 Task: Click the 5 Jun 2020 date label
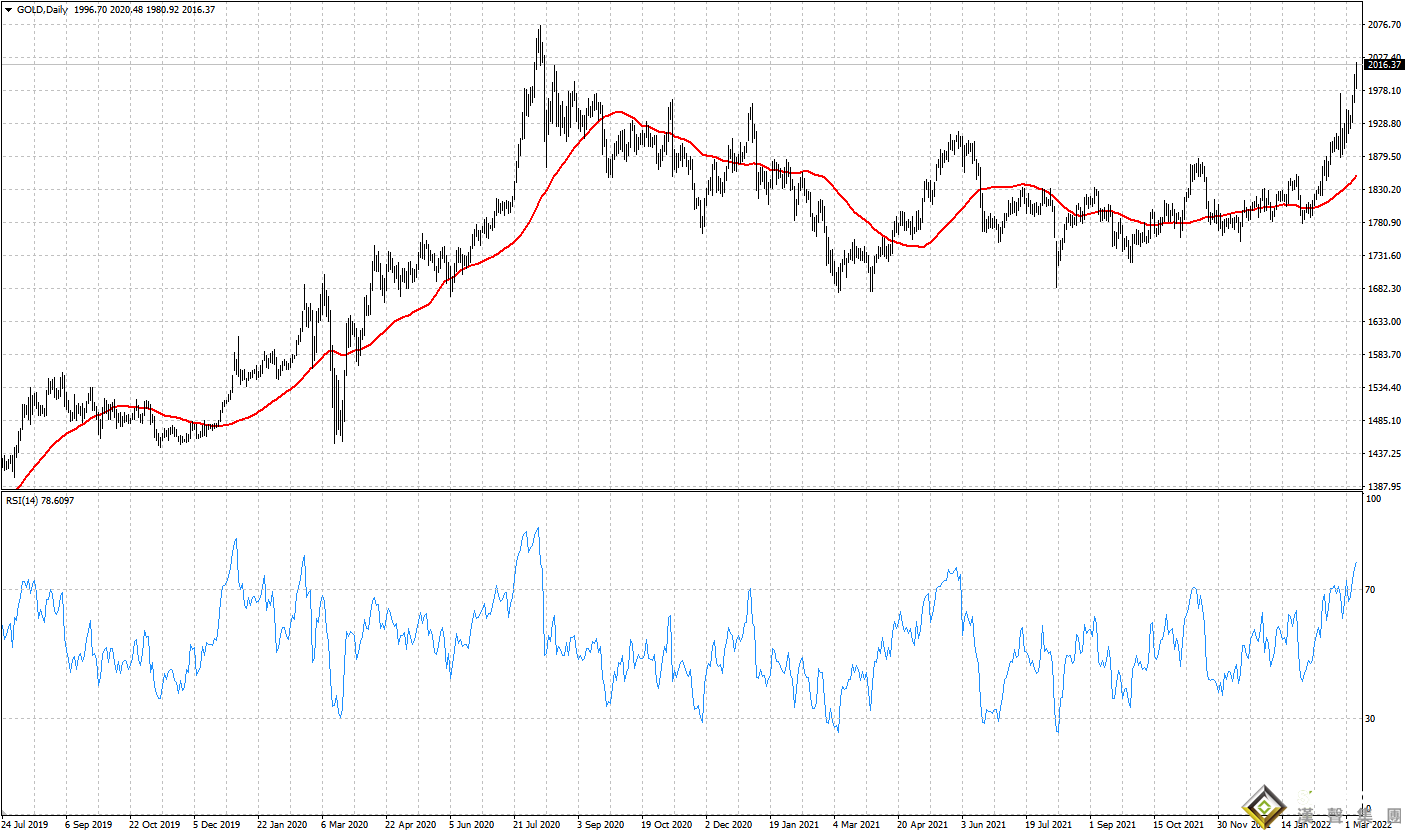pyautogui.click(x=471, y=825)
